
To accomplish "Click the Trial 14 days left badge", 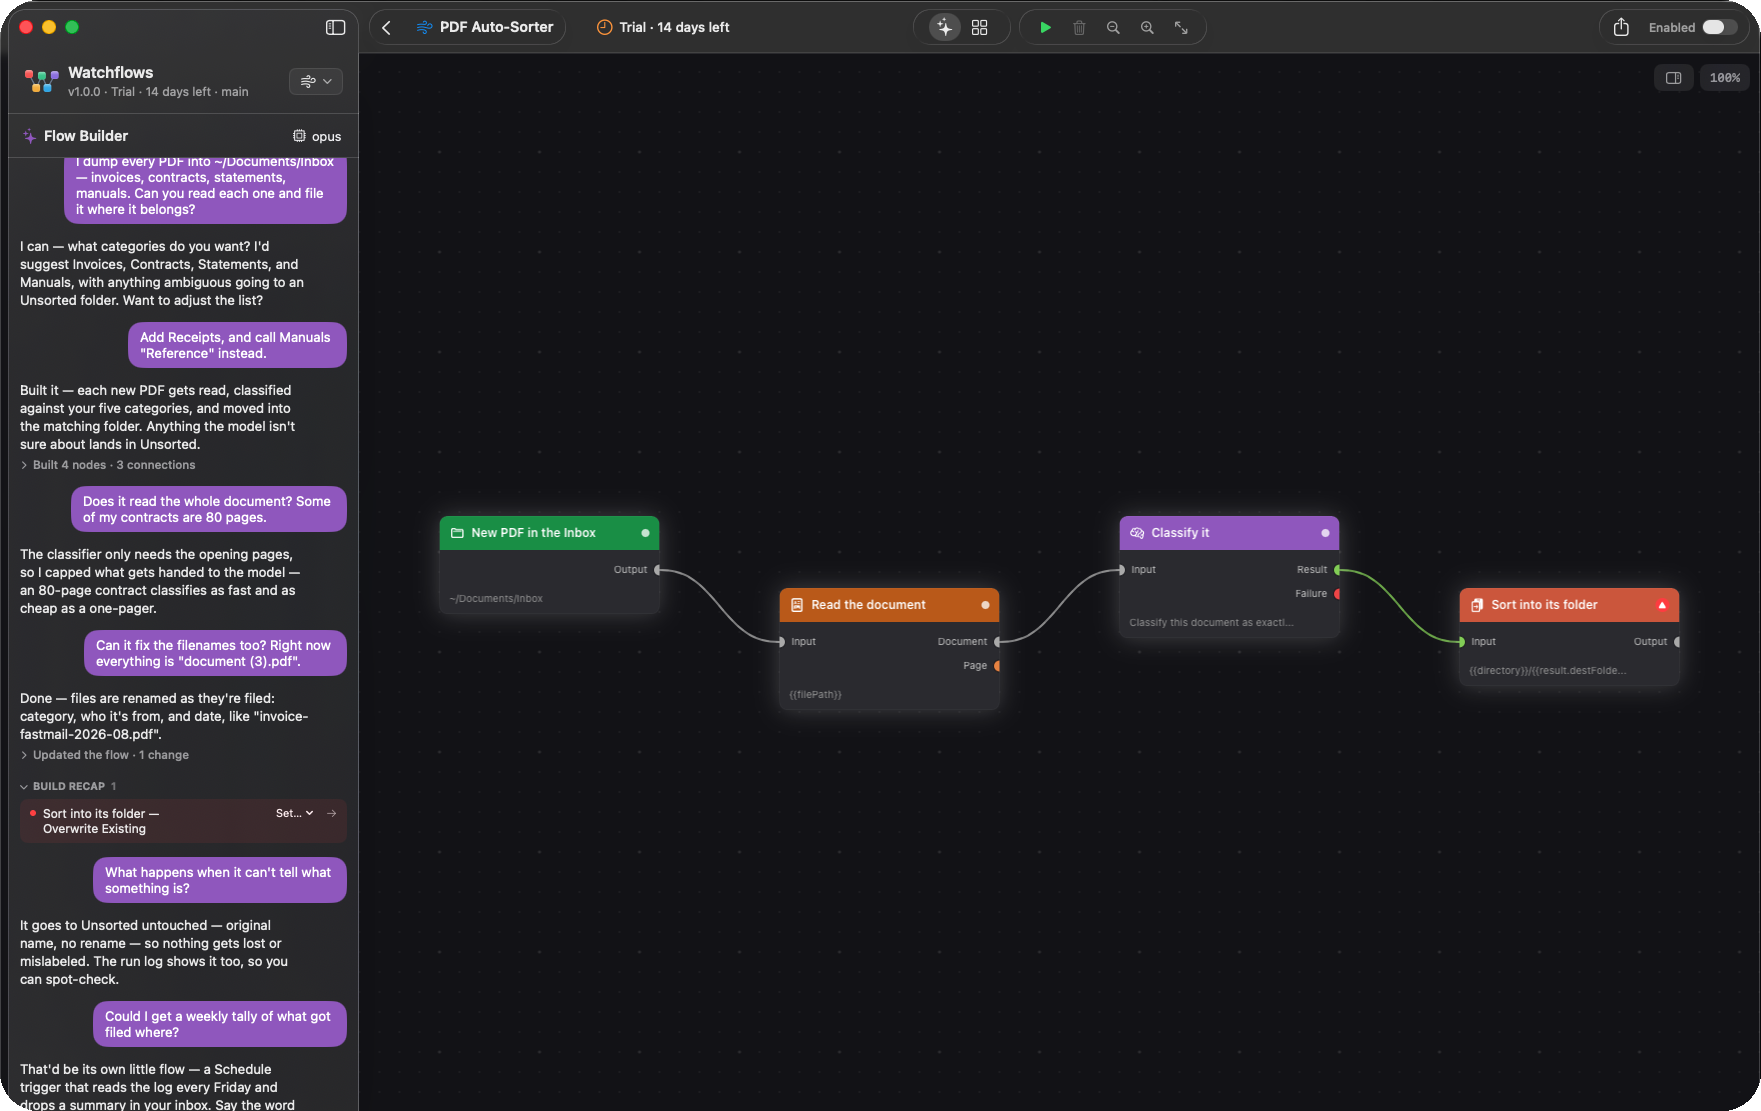I will tap(663, 28).
